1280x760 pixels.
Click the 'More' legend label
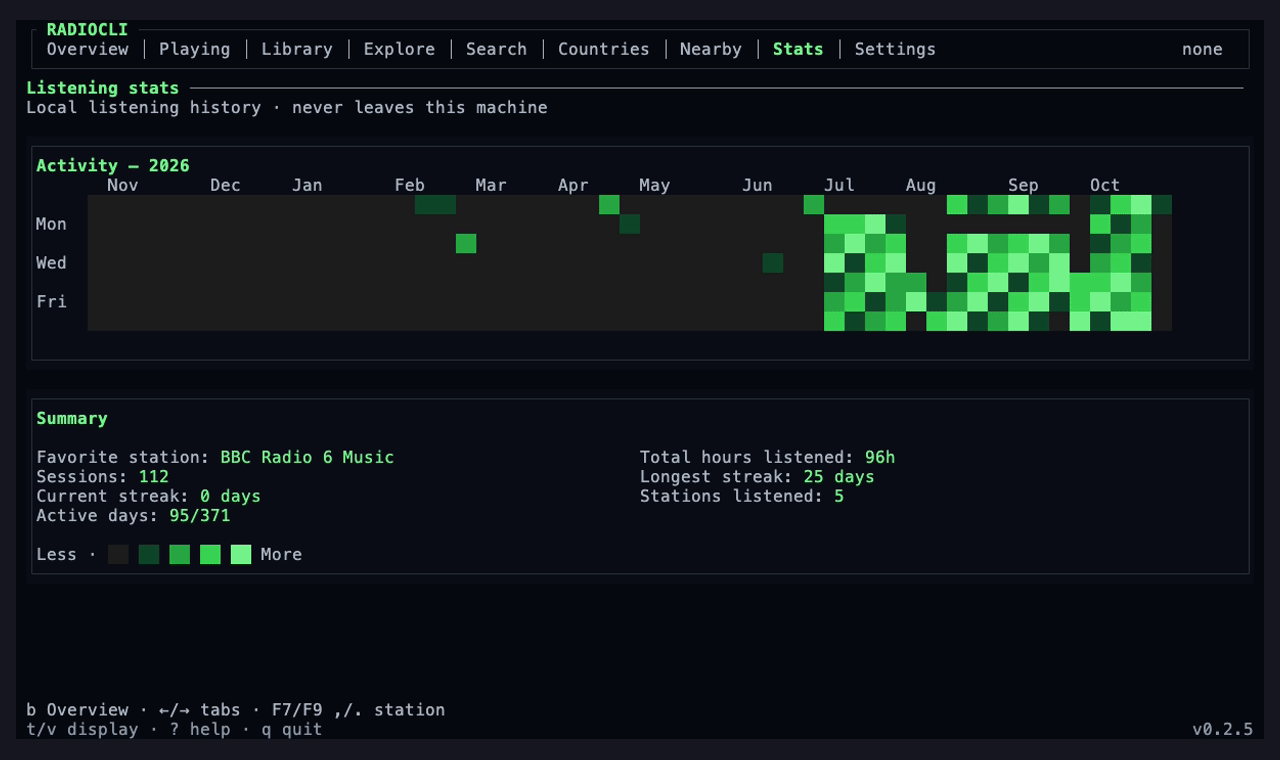281,555
